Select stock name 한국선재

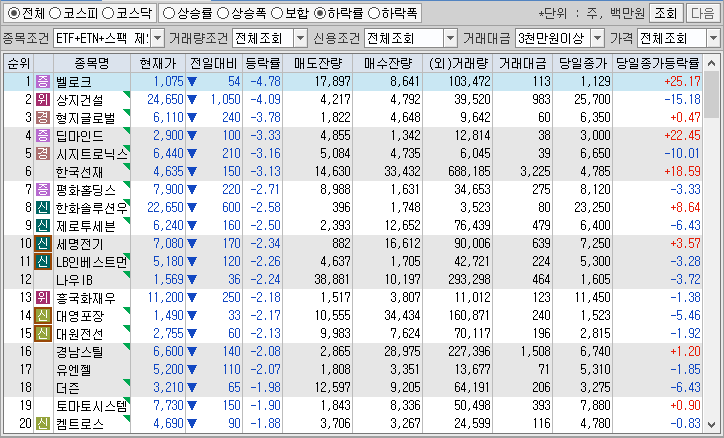(x=79, y=172)
